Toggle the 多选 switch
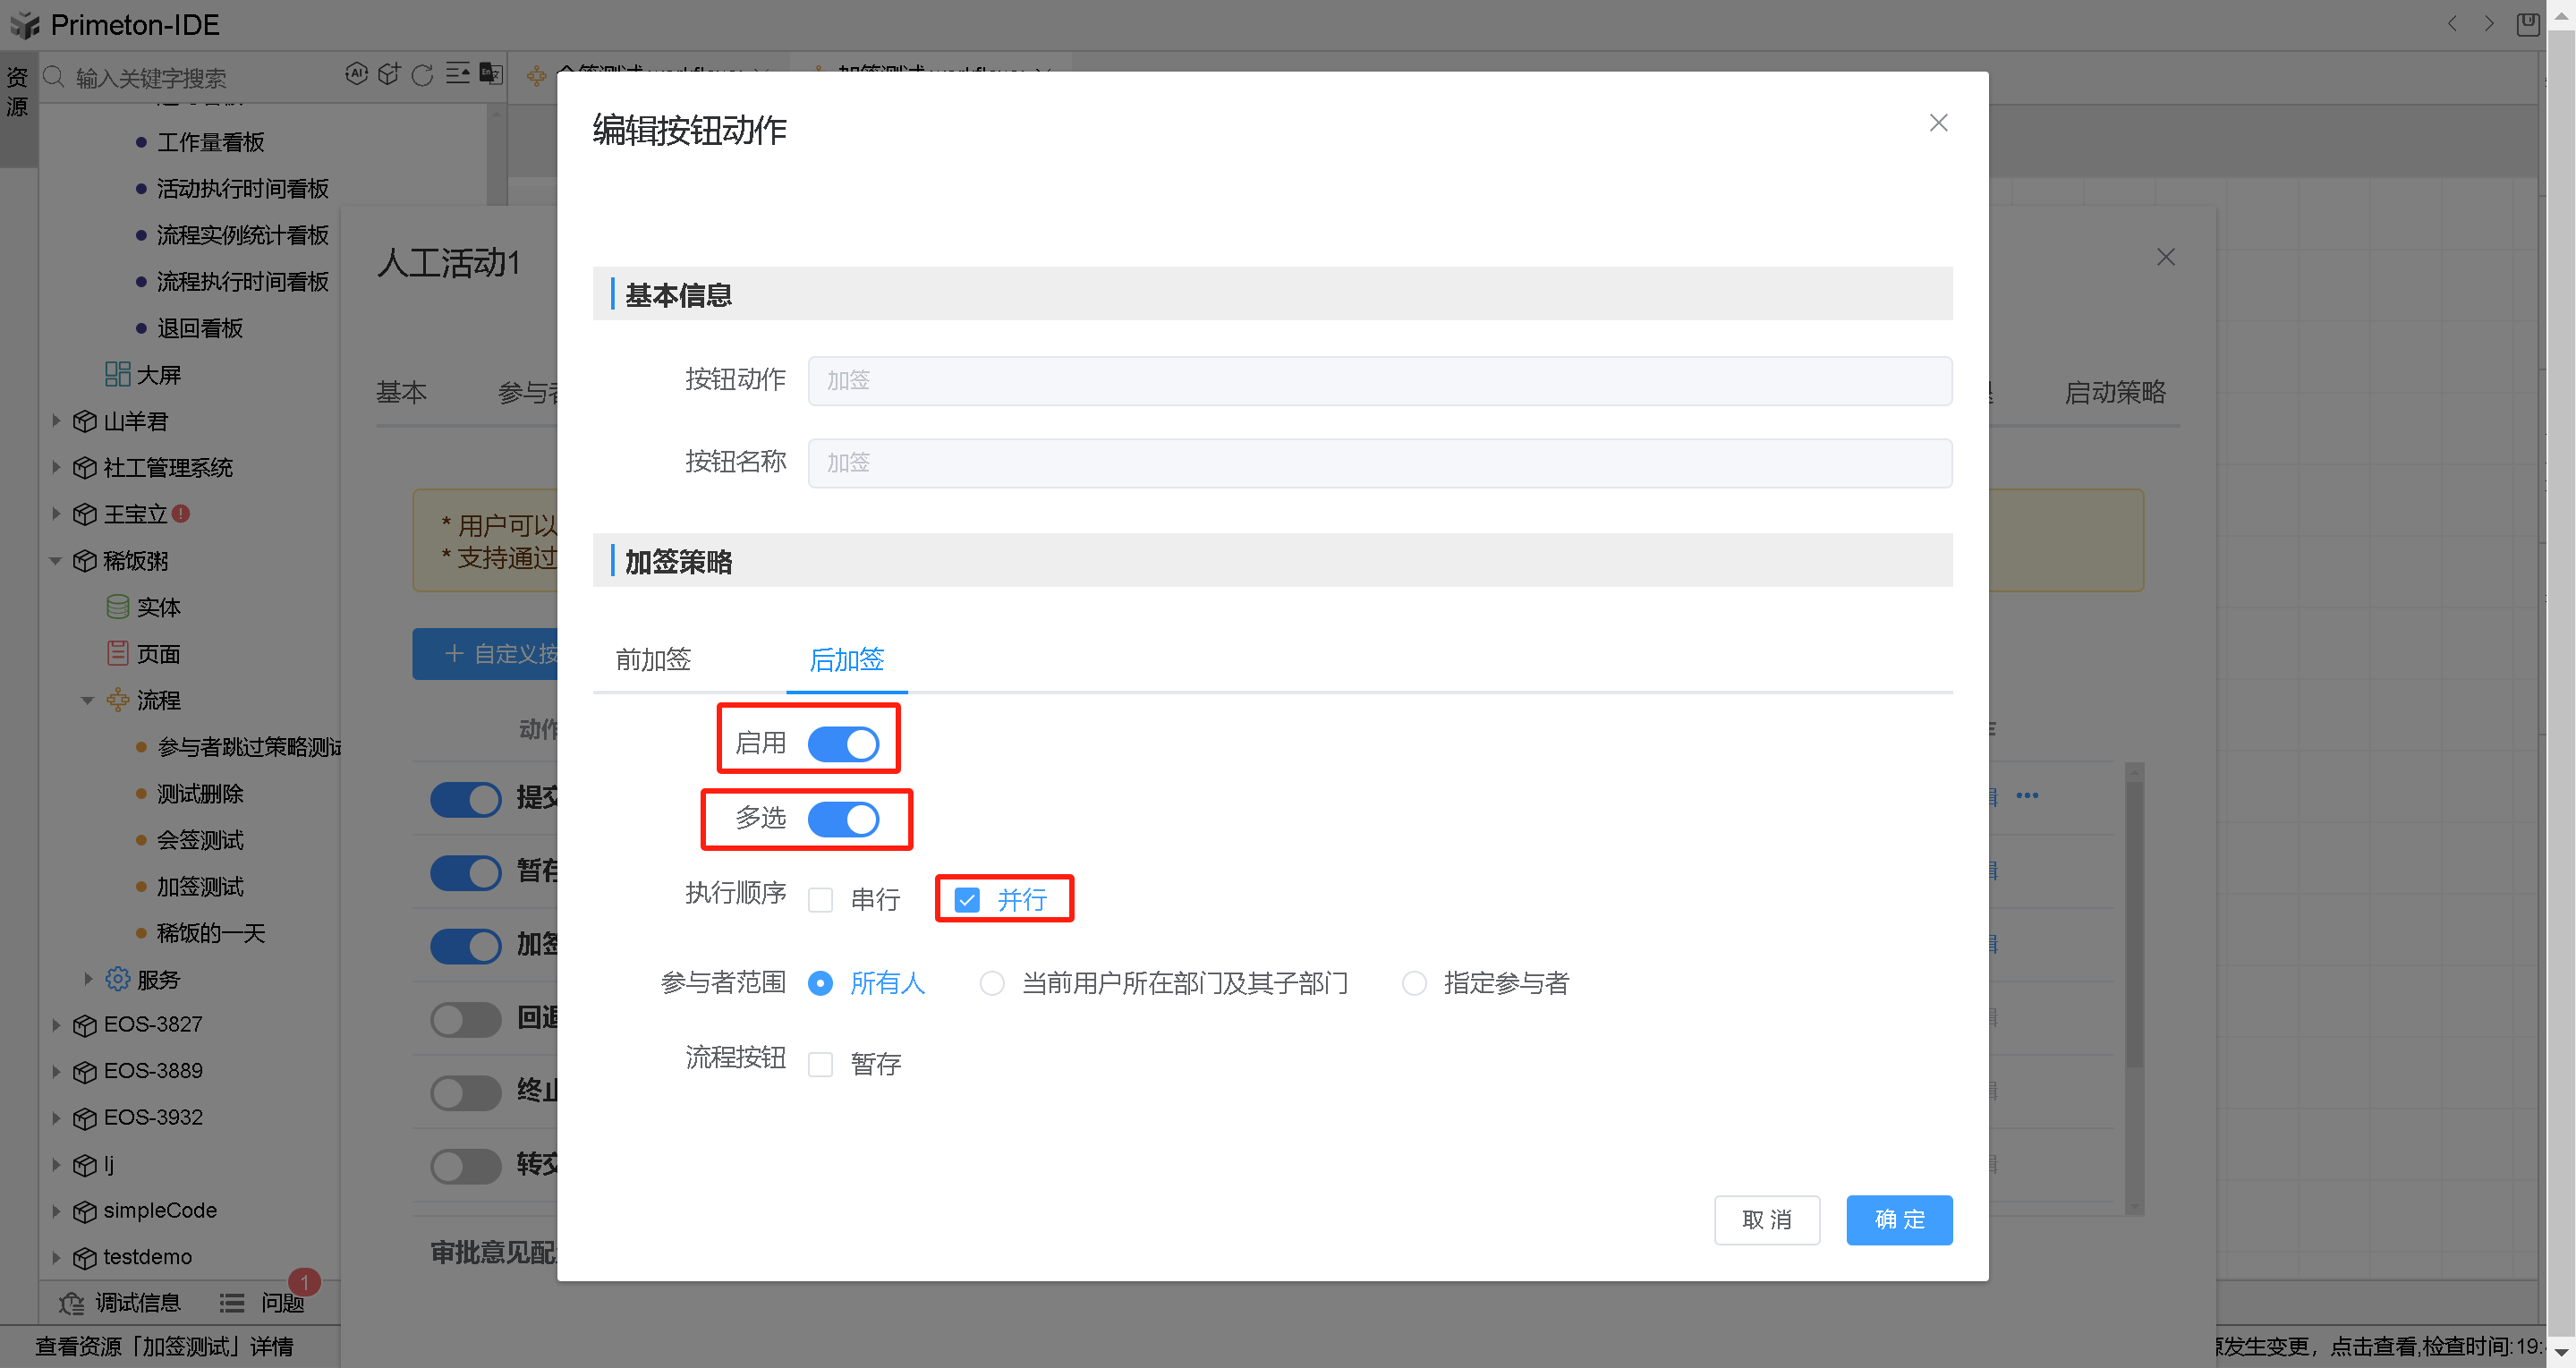Viewport: 2576px width, 1368px height. click(x=843, y=819)
